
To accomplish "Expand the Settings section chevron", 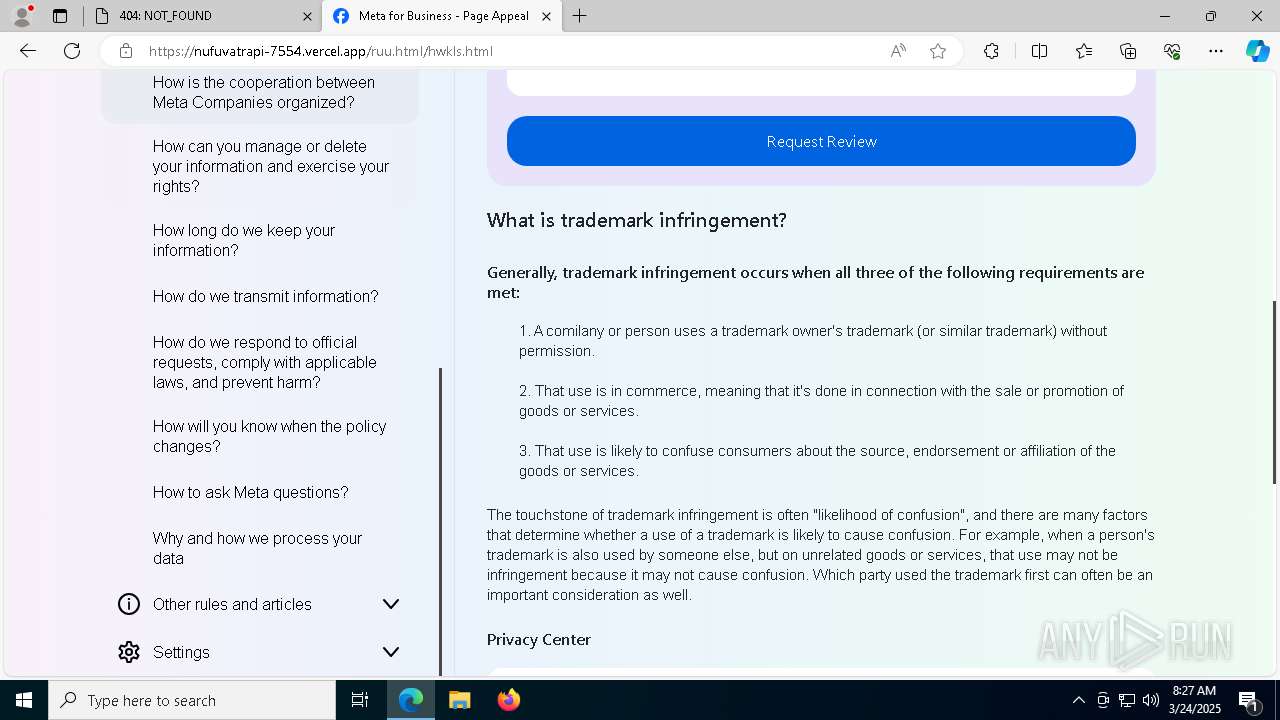I will (x=391, y=652).
